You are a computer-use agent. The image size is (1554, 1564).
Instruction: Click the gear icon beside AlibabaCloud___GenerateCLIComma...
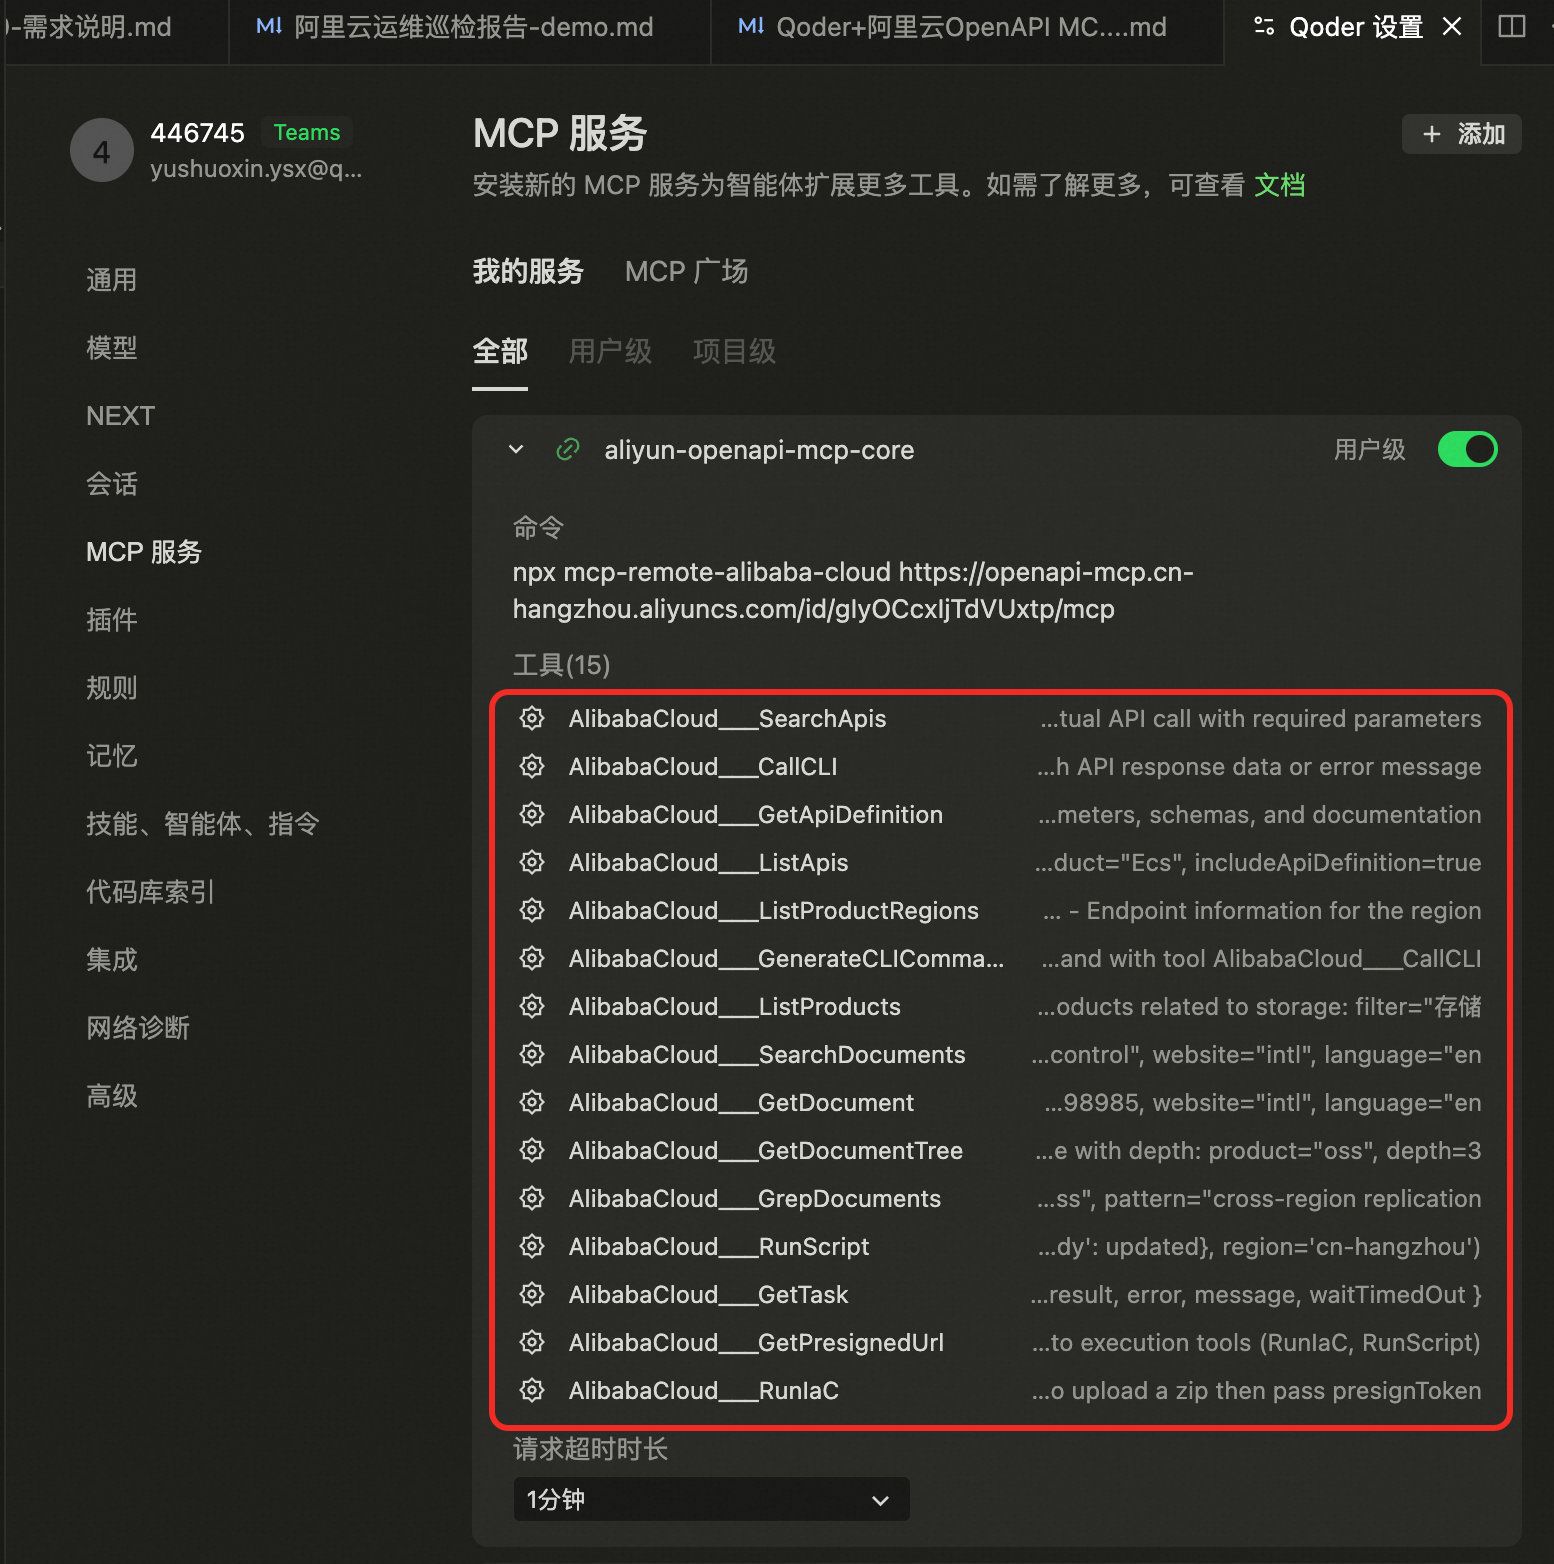click(532, 958)
